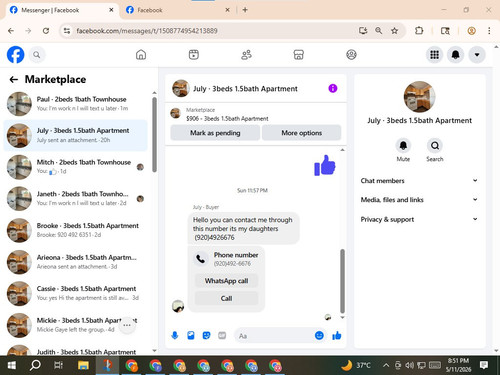Click Mark as pending button
The width and height of the screenshot is (500, 375).
(x=215, y=133)
